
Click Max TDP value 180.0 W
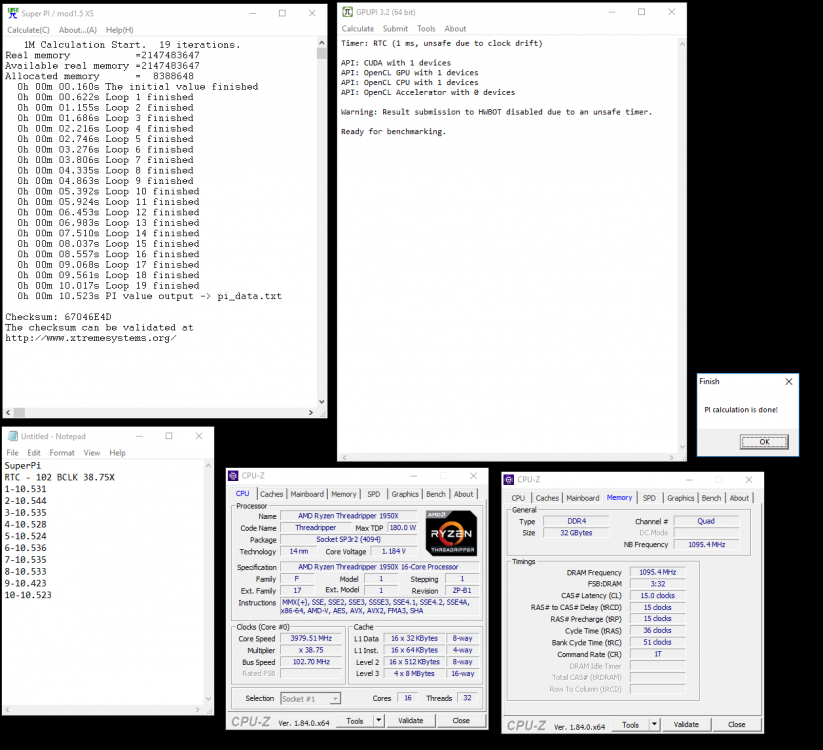[x=403, y=527]
